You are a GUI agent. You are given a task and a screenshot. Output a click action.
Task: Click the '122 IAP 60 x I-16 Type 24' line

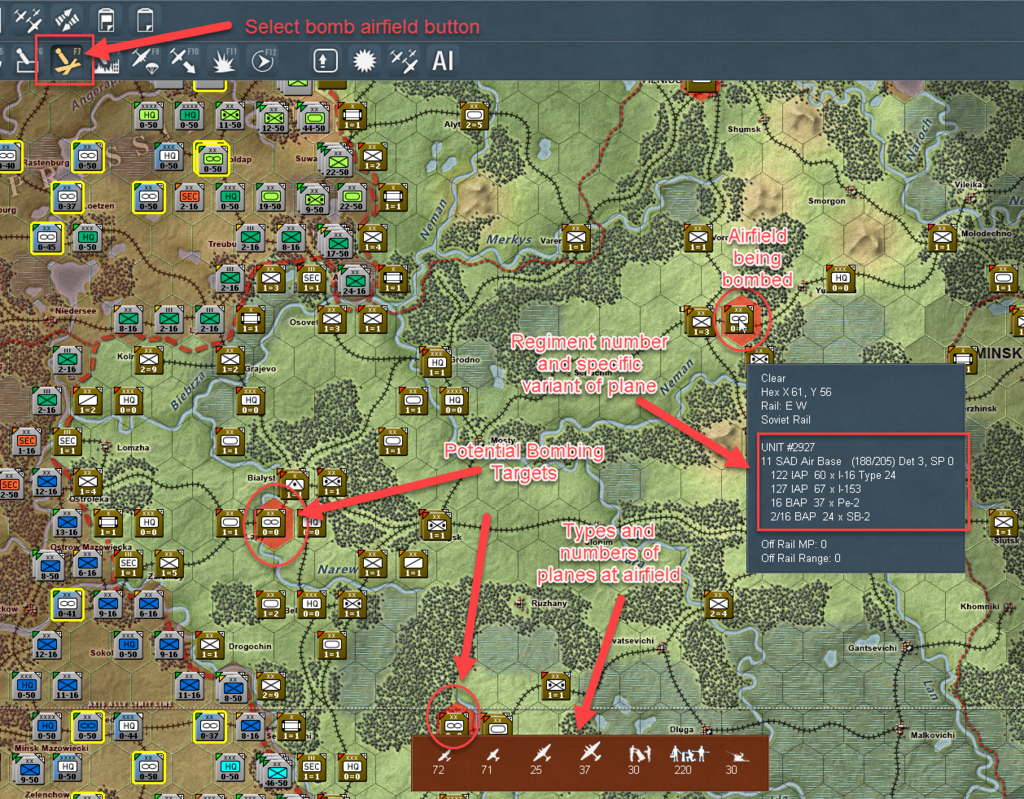(833, 475)
